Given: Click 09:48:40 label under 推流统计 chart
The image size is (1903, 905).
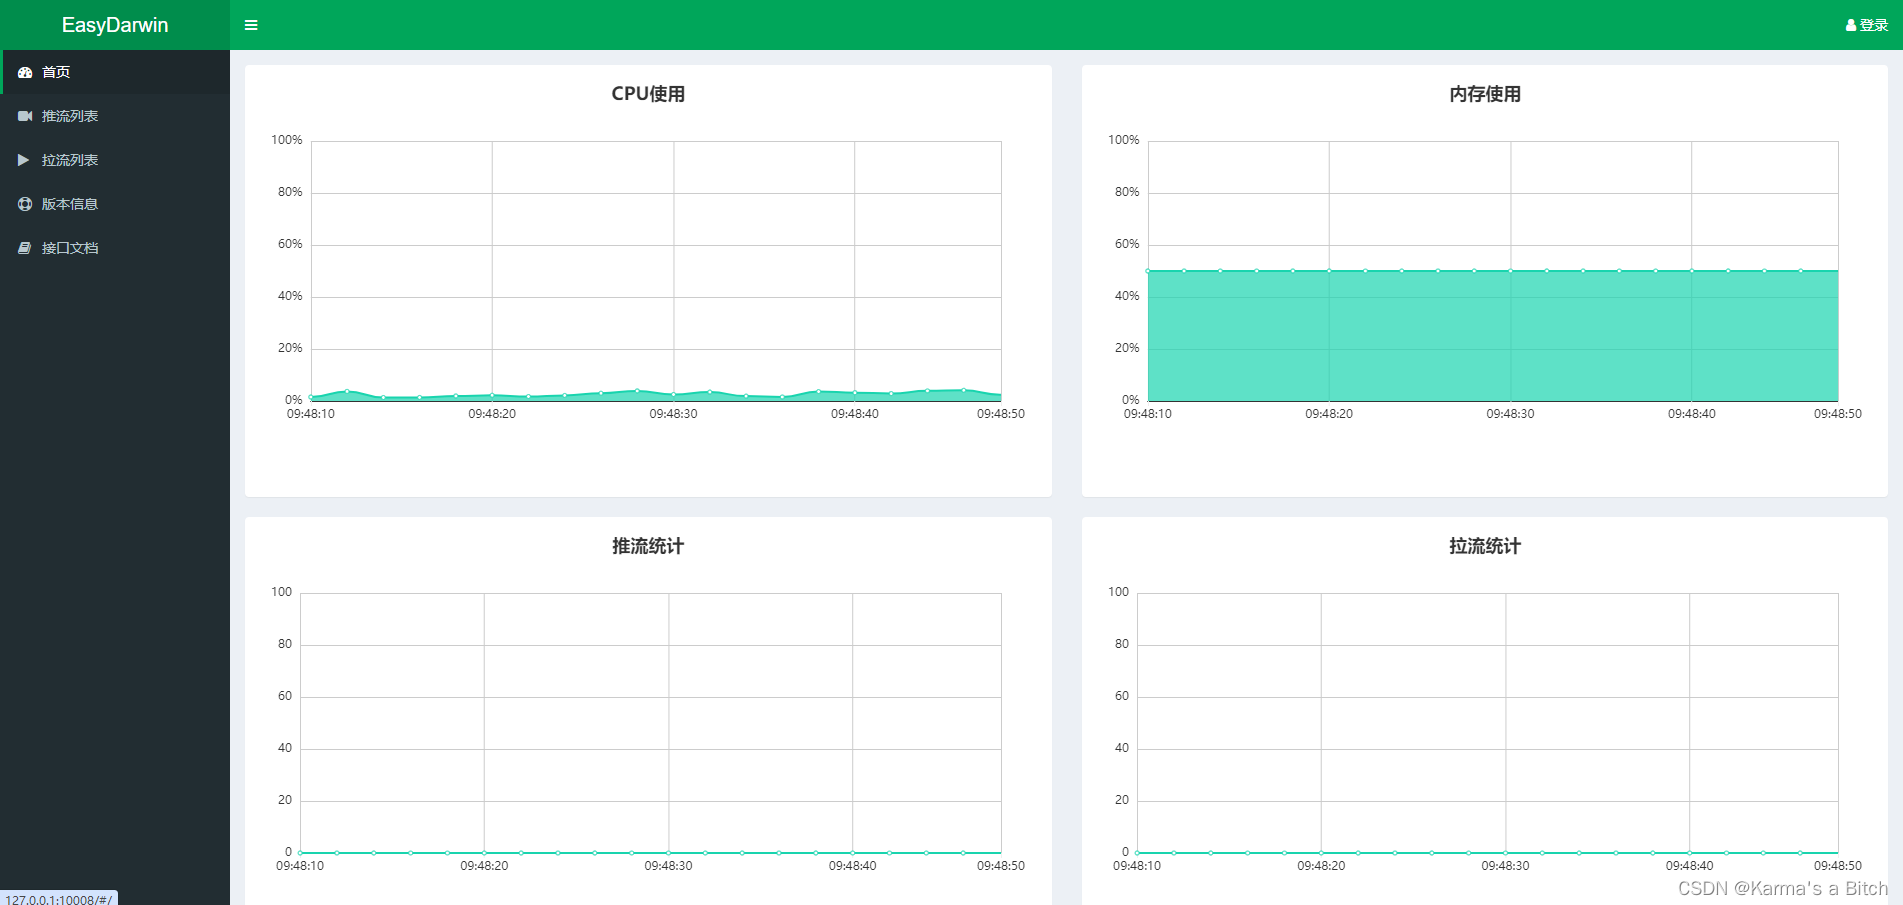Looking at the screenshot, I should click(x=852, y=866).
